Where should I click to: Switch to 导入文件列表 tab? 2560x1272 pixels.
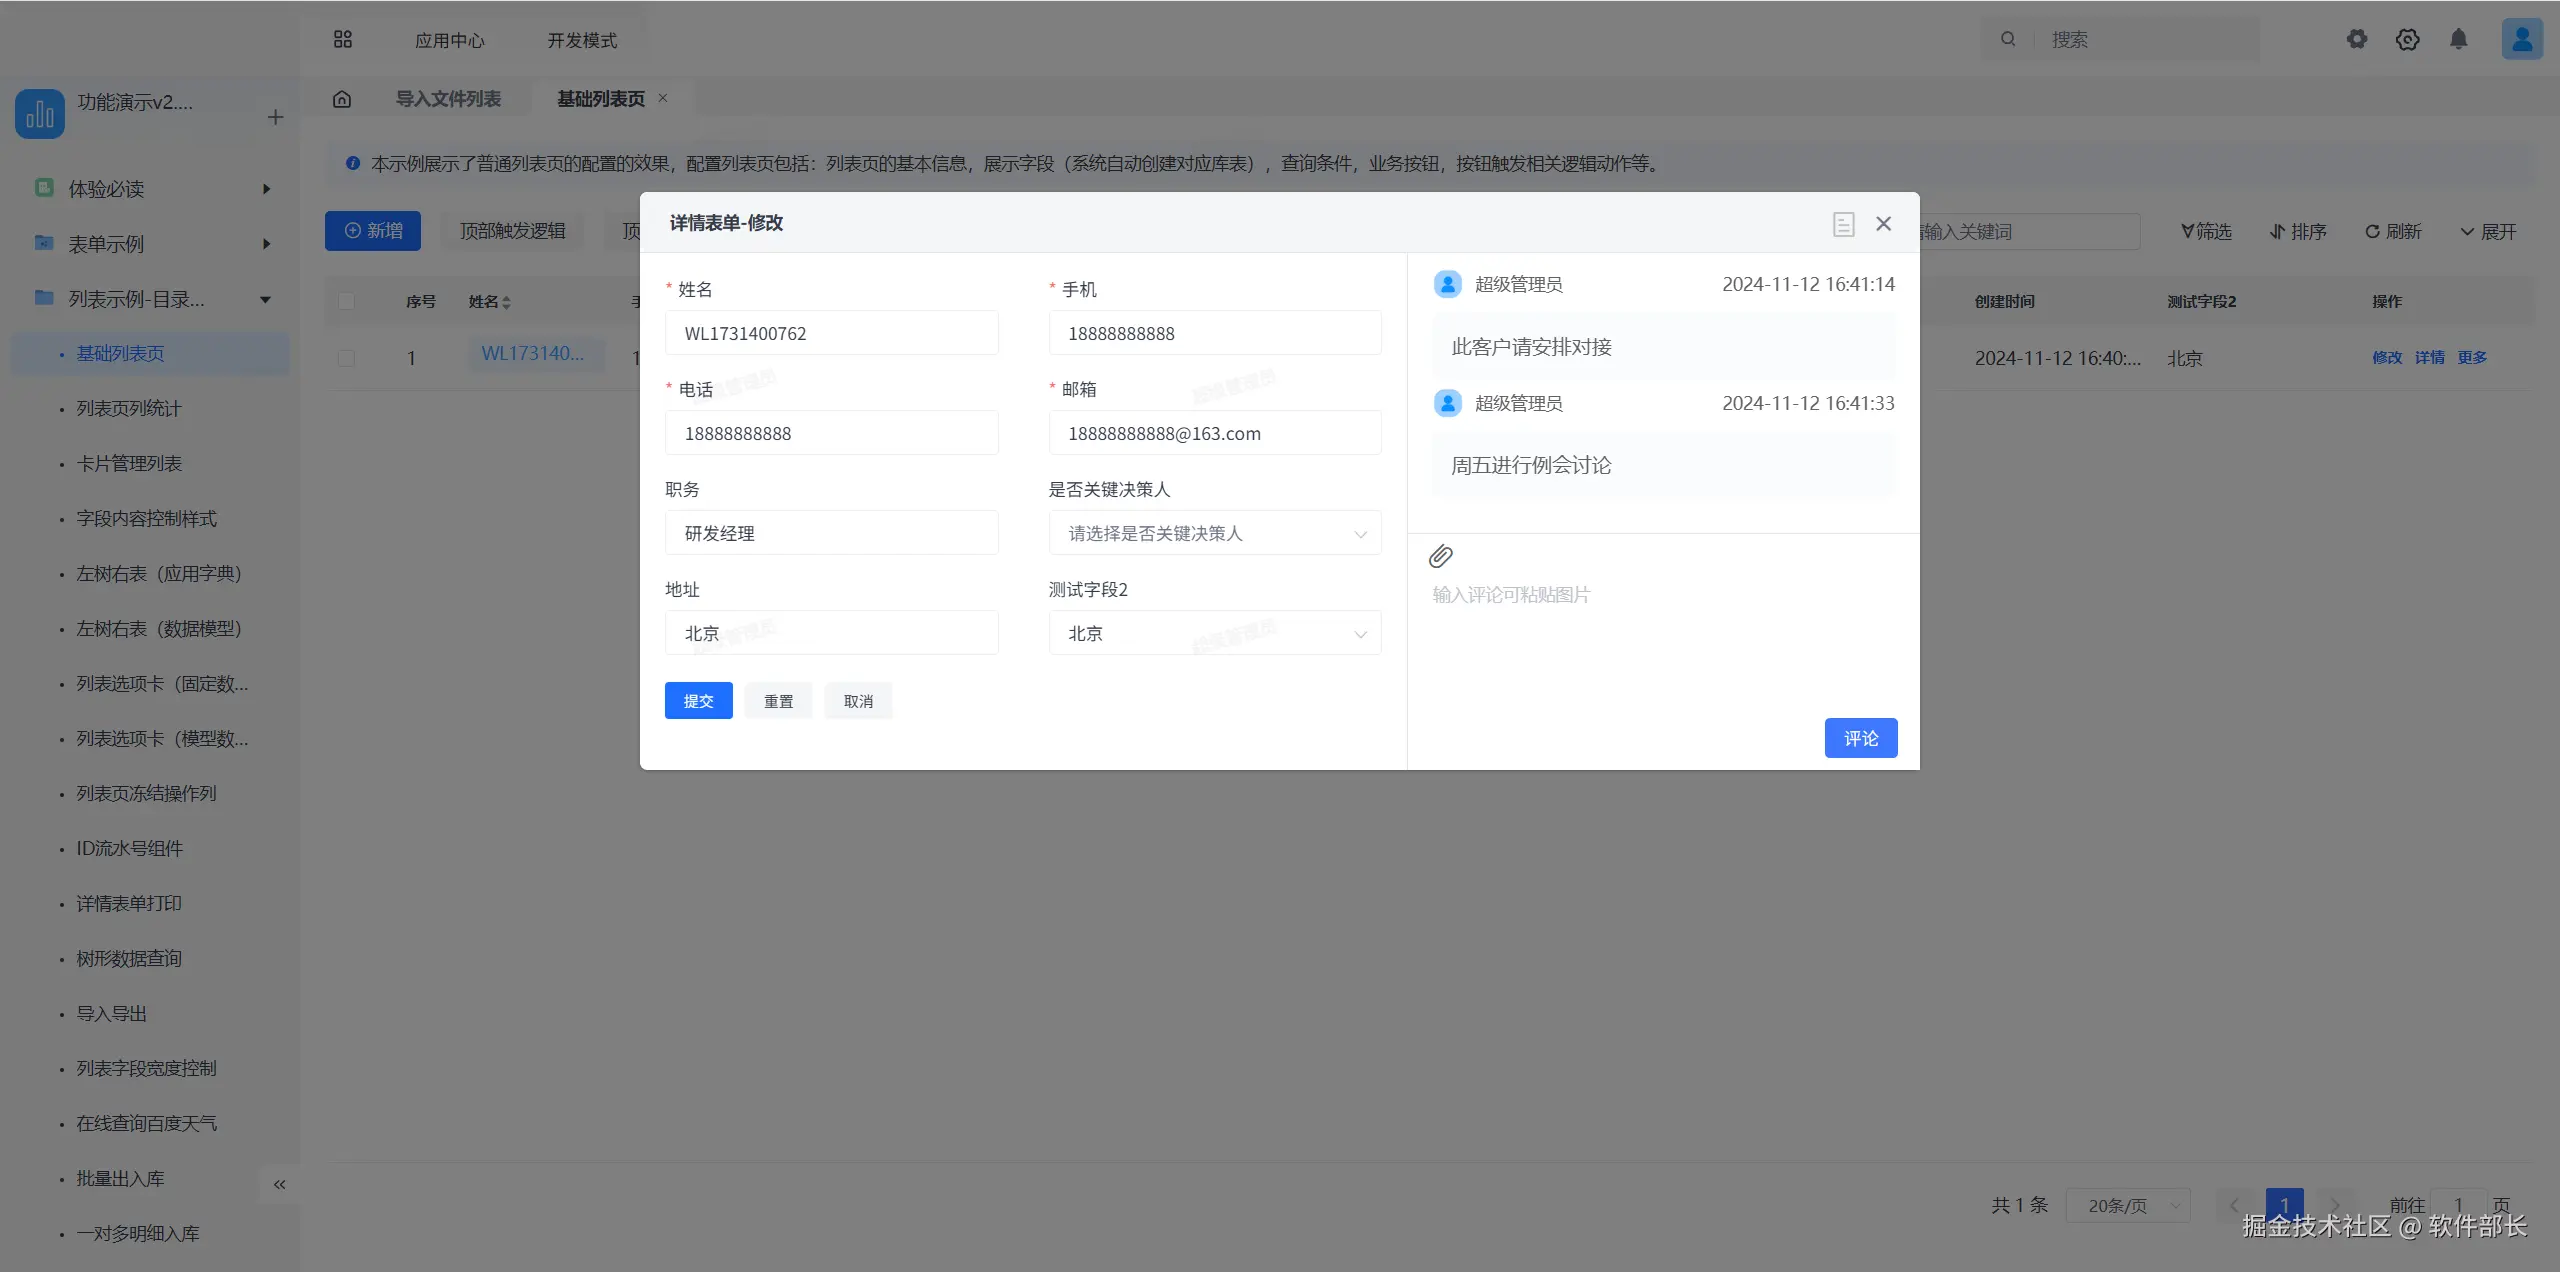point(448,99)
